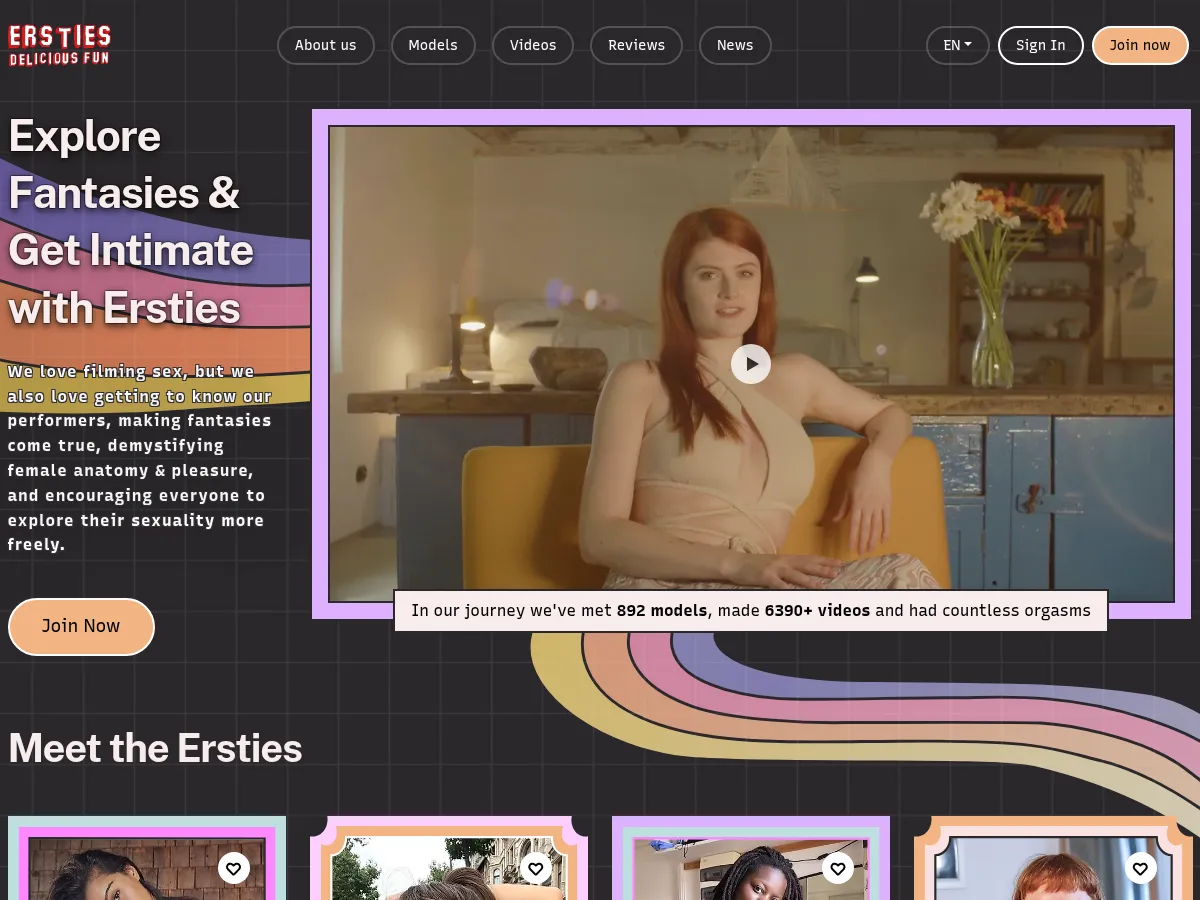Favorite the first model card with heart icon
This screenshot has height=900, width=1200.
click(233, 868)
